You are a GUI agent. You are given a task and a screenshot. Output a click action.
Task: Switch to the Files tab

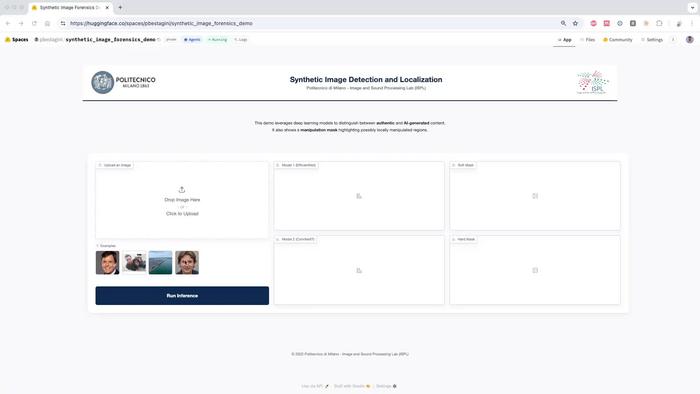tap(588, 40)
